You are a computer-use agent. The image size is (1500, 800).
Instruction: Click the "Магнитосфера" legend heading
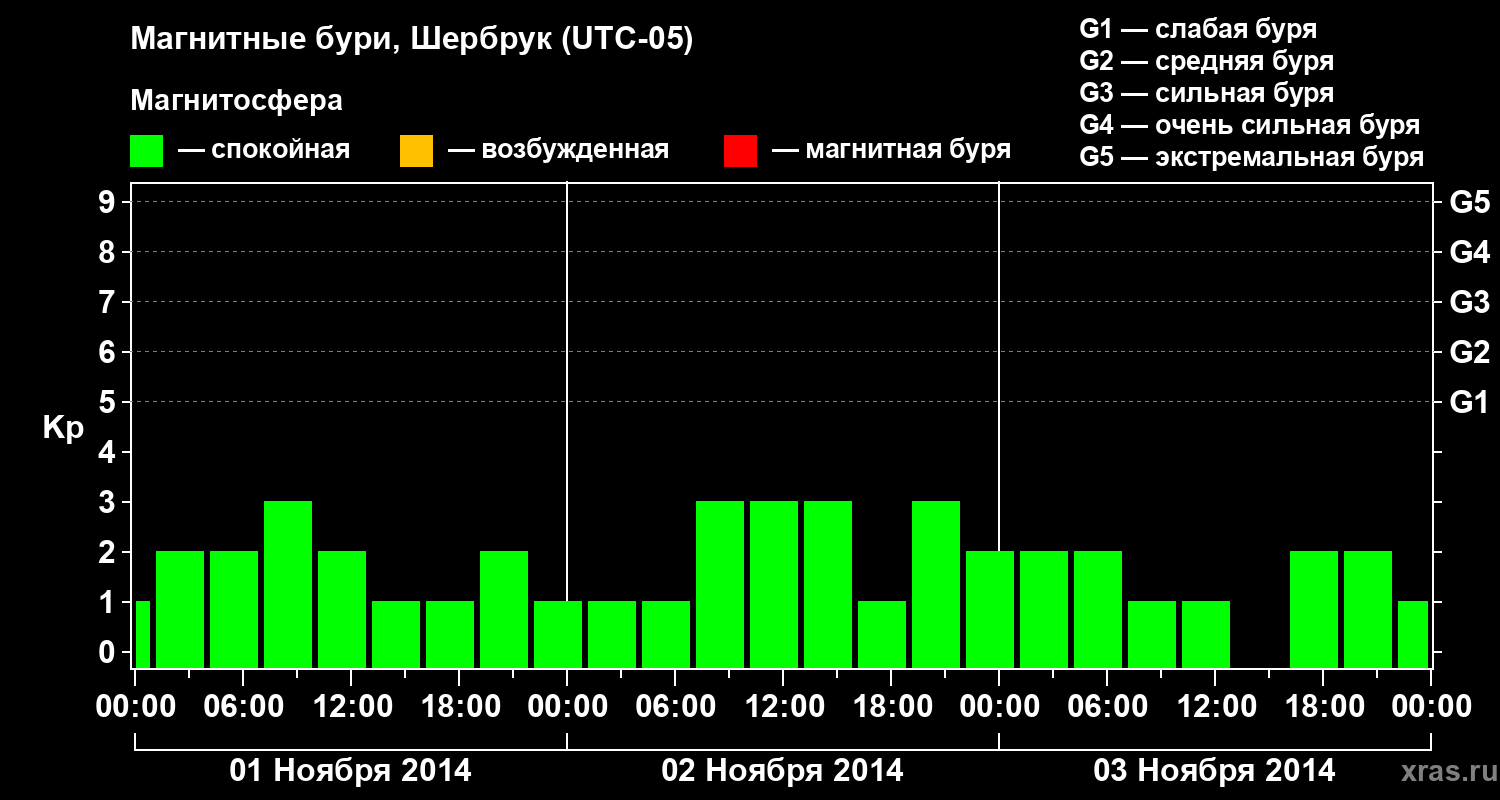point(237,101)
